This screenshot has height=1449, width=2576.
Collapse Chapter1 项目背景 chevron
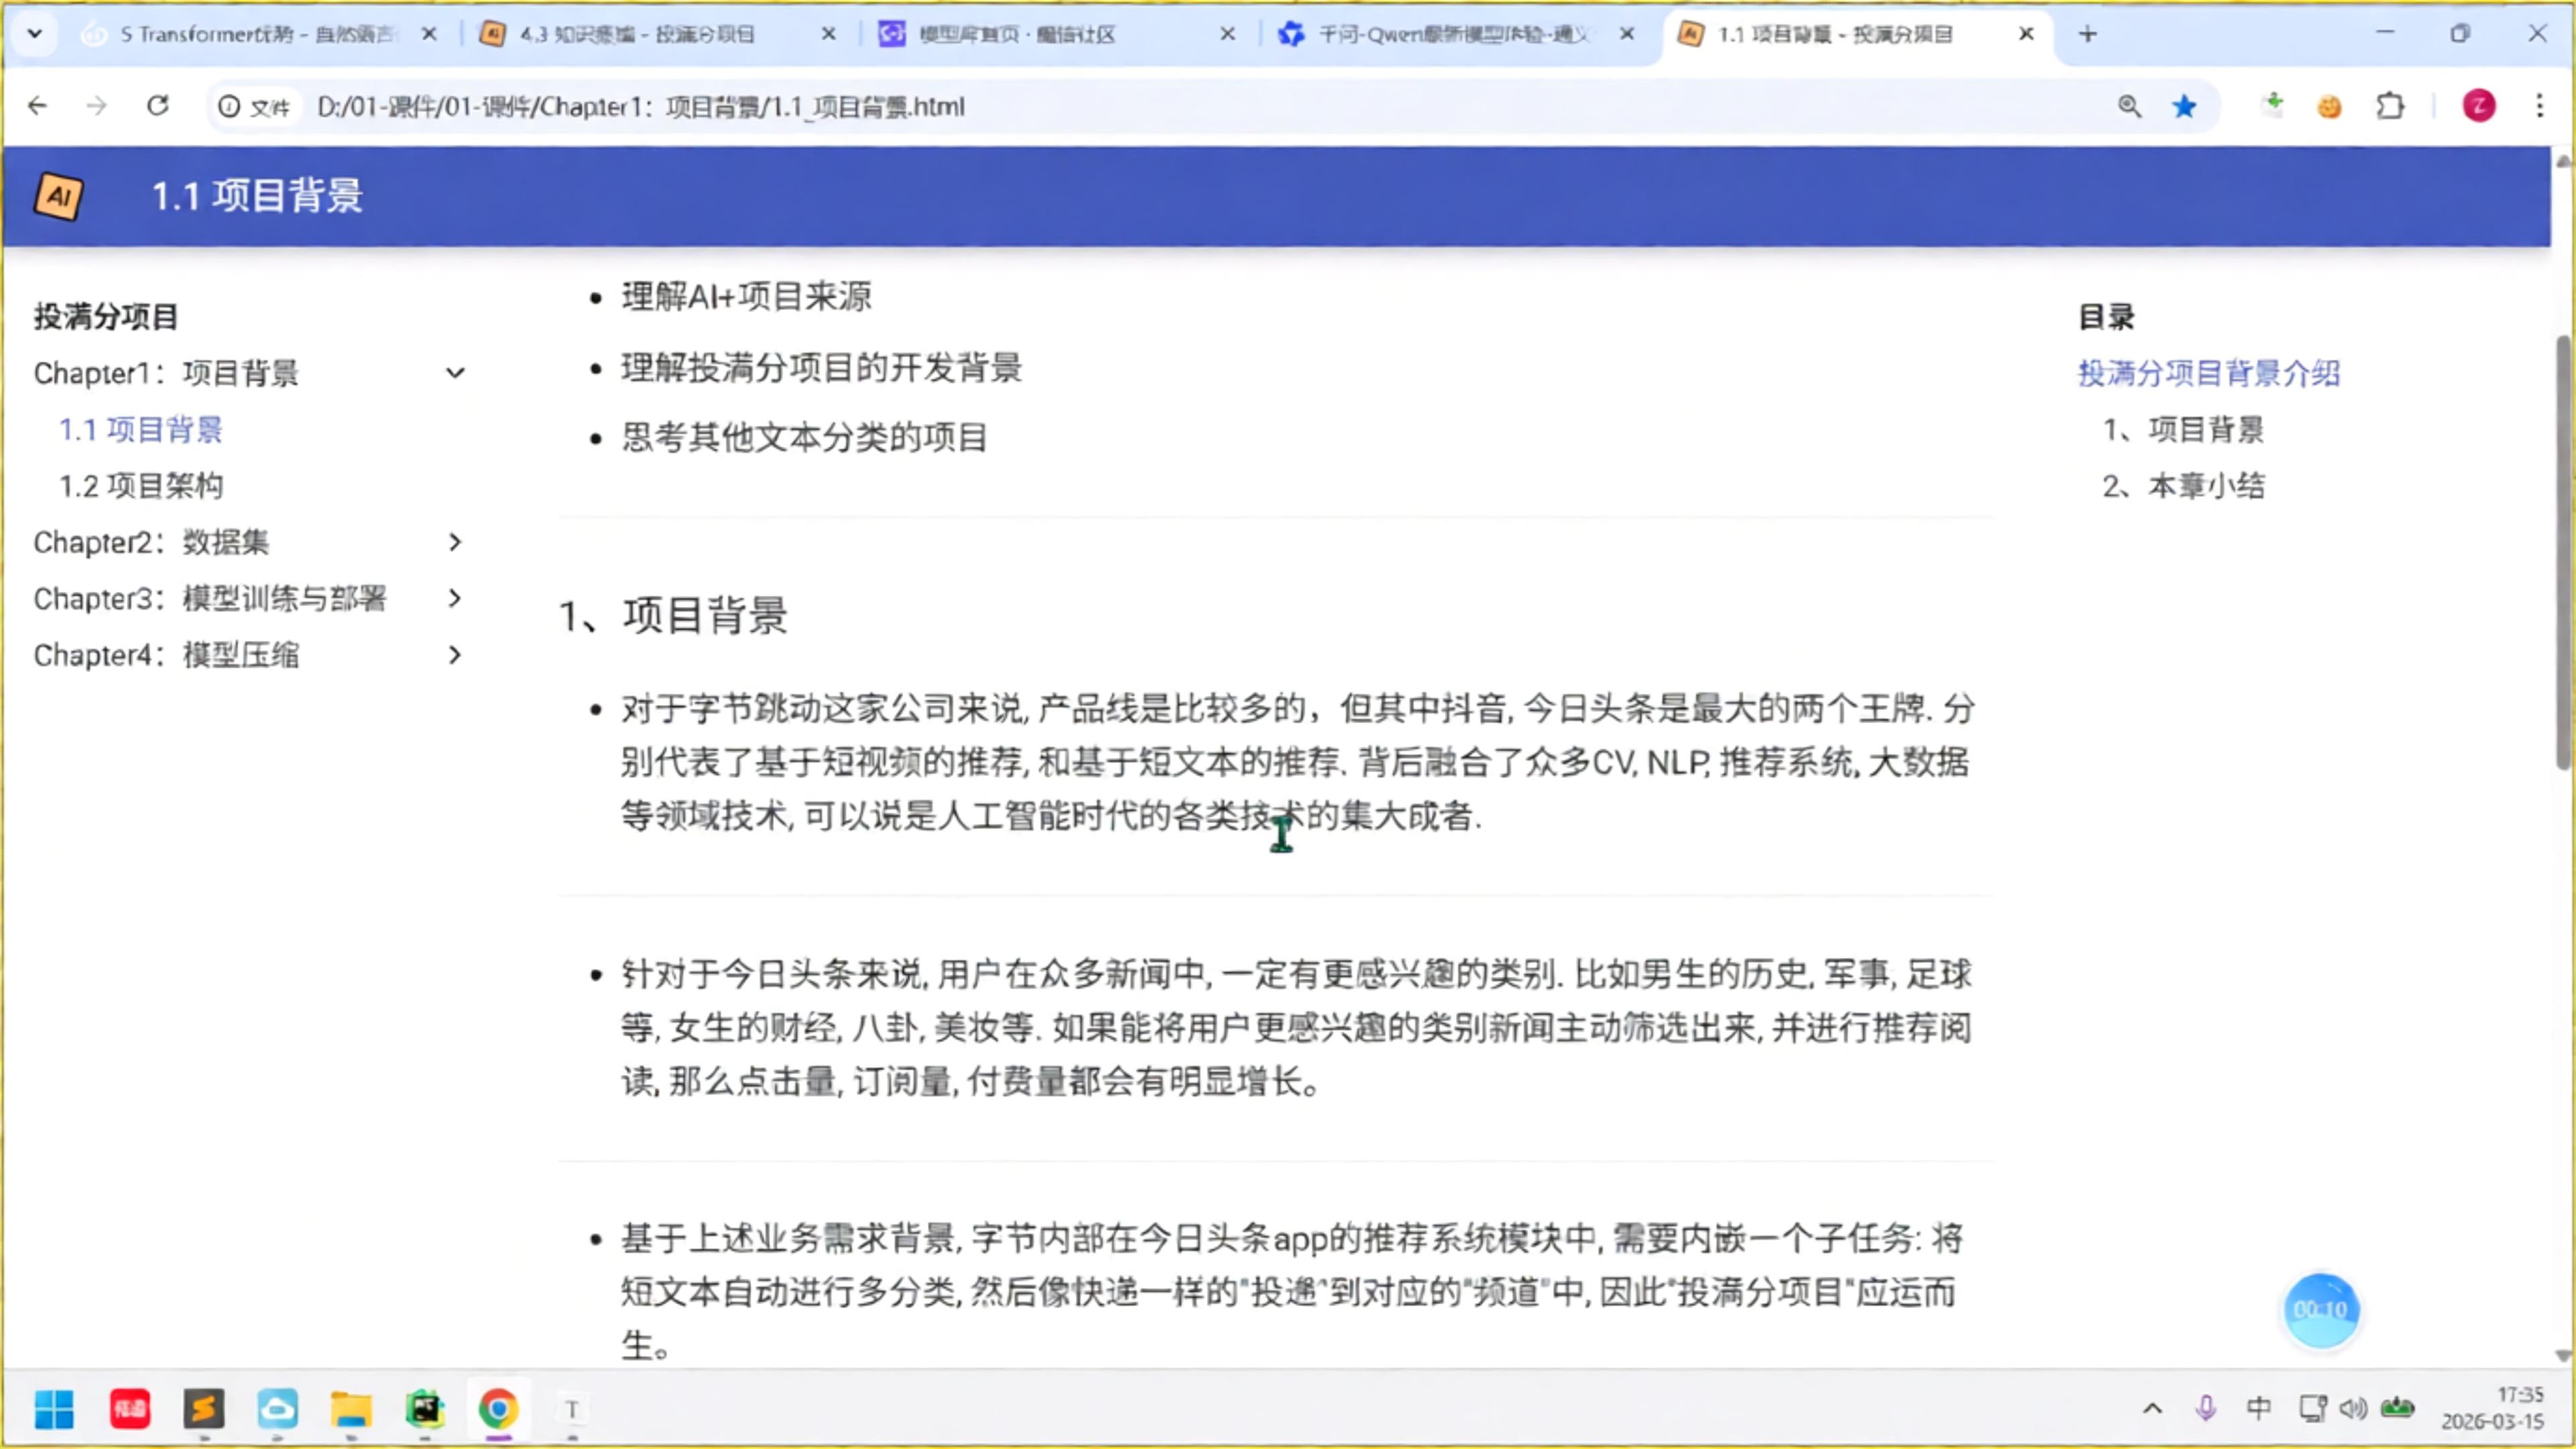click(455, 373)
